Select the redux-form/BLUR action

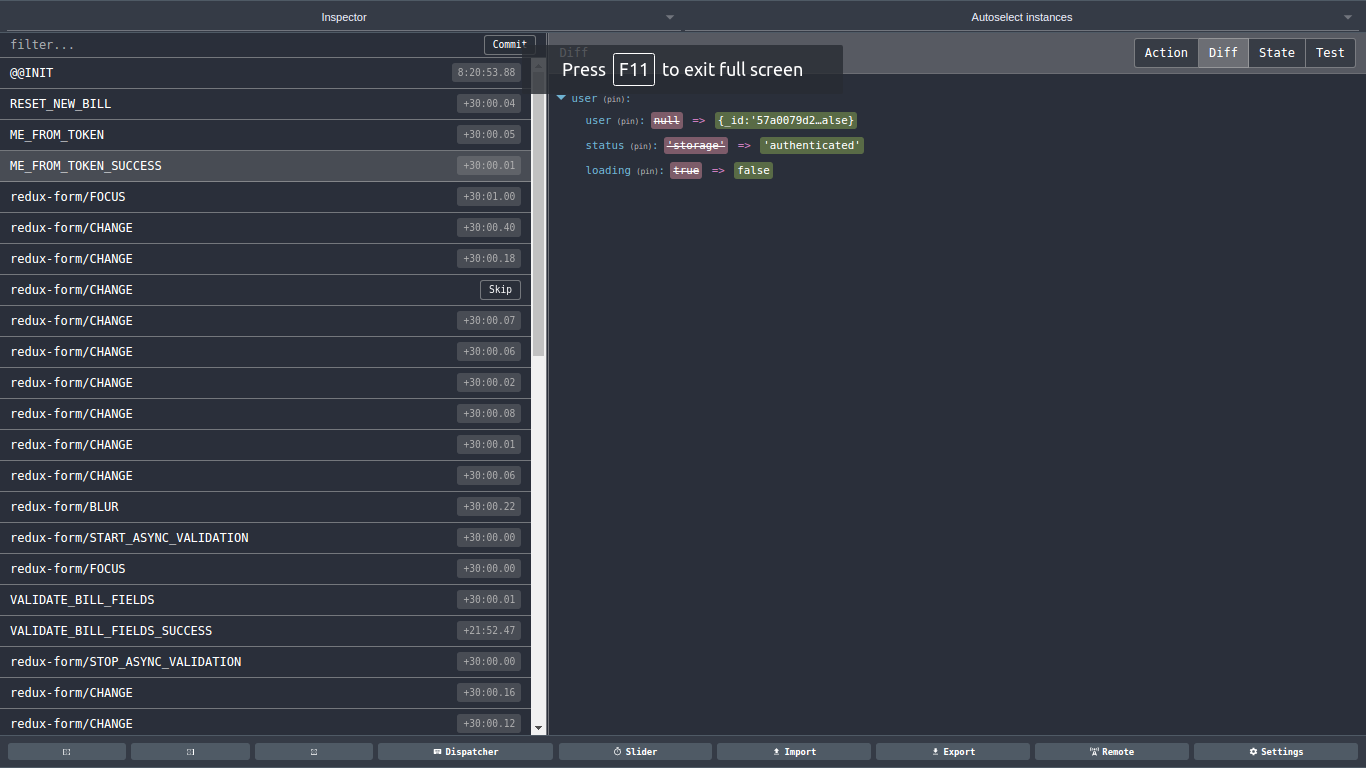(265, 507)
